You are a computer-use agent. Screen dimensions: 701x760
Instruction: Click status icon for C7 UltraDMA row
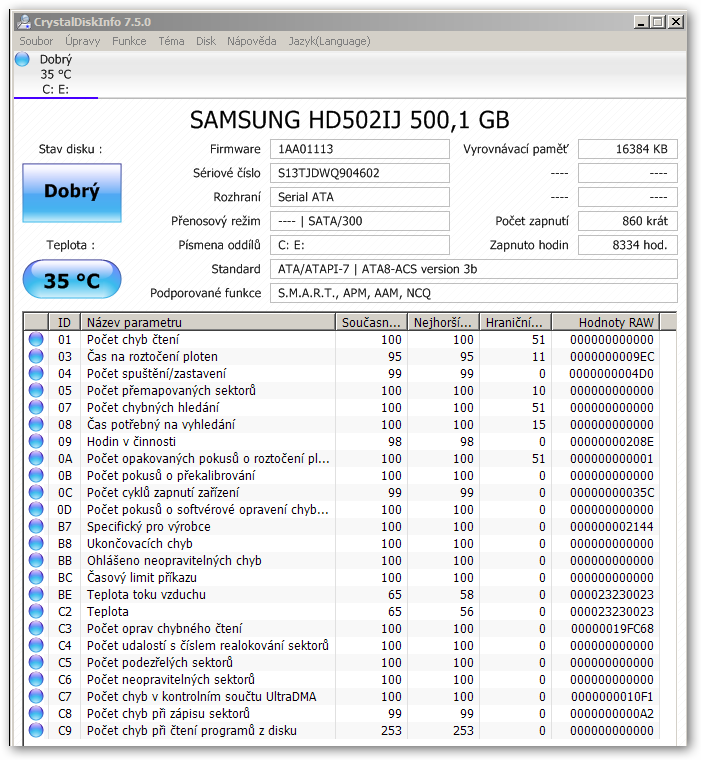click(x=36, y=696)
